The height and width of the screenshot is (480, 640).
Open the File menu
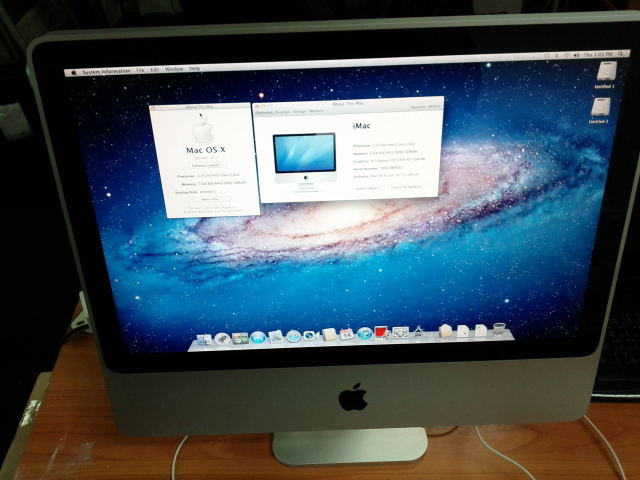click(140, 70)
